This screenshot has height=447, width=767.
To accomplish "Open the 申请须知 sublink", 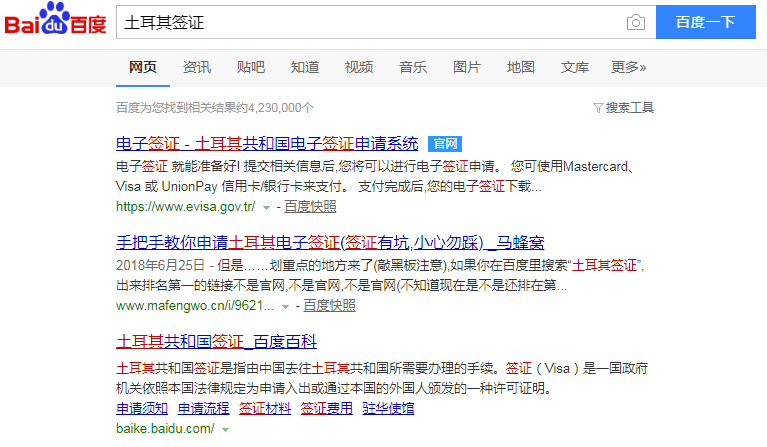I will click(142, 408).
